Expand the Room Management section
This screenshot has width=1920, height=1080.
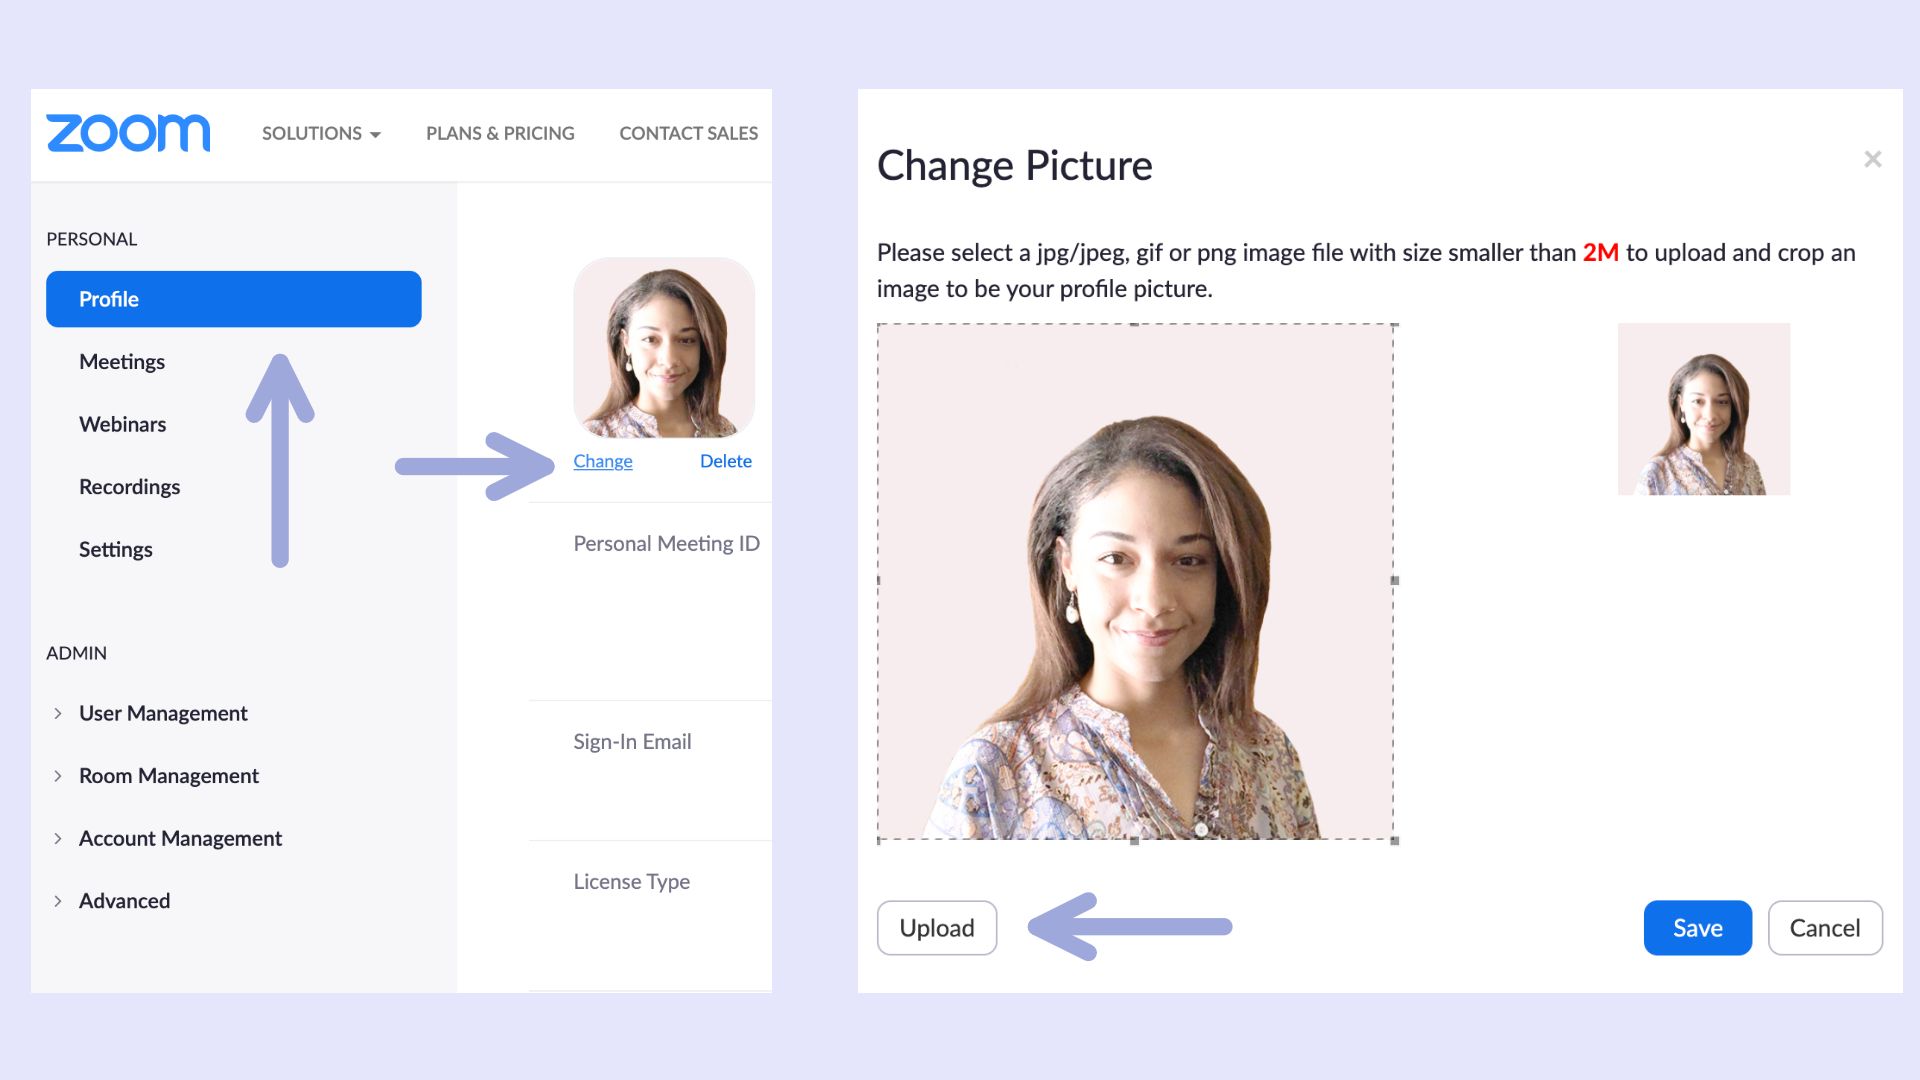pyautogui.click(x=59, y=775)
